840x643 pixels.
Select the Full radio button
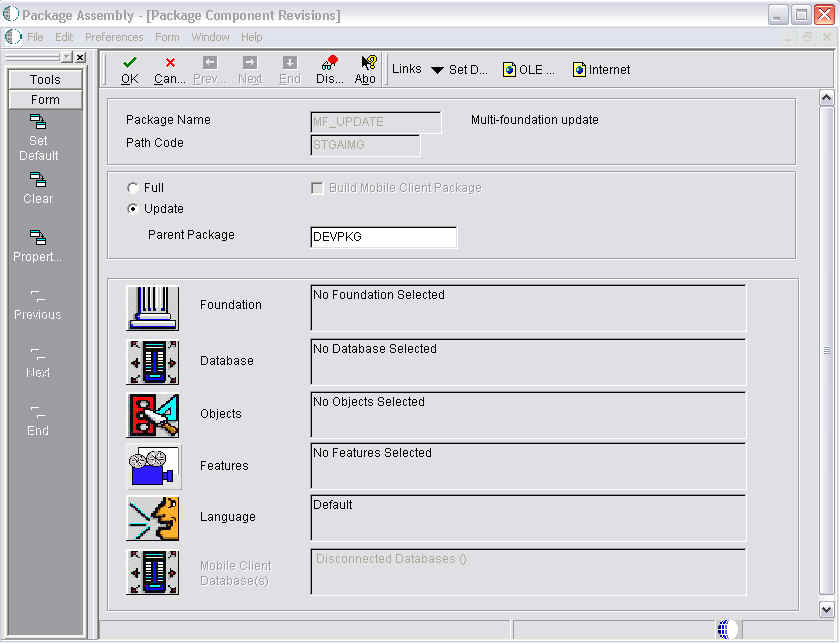coord(132,188)
